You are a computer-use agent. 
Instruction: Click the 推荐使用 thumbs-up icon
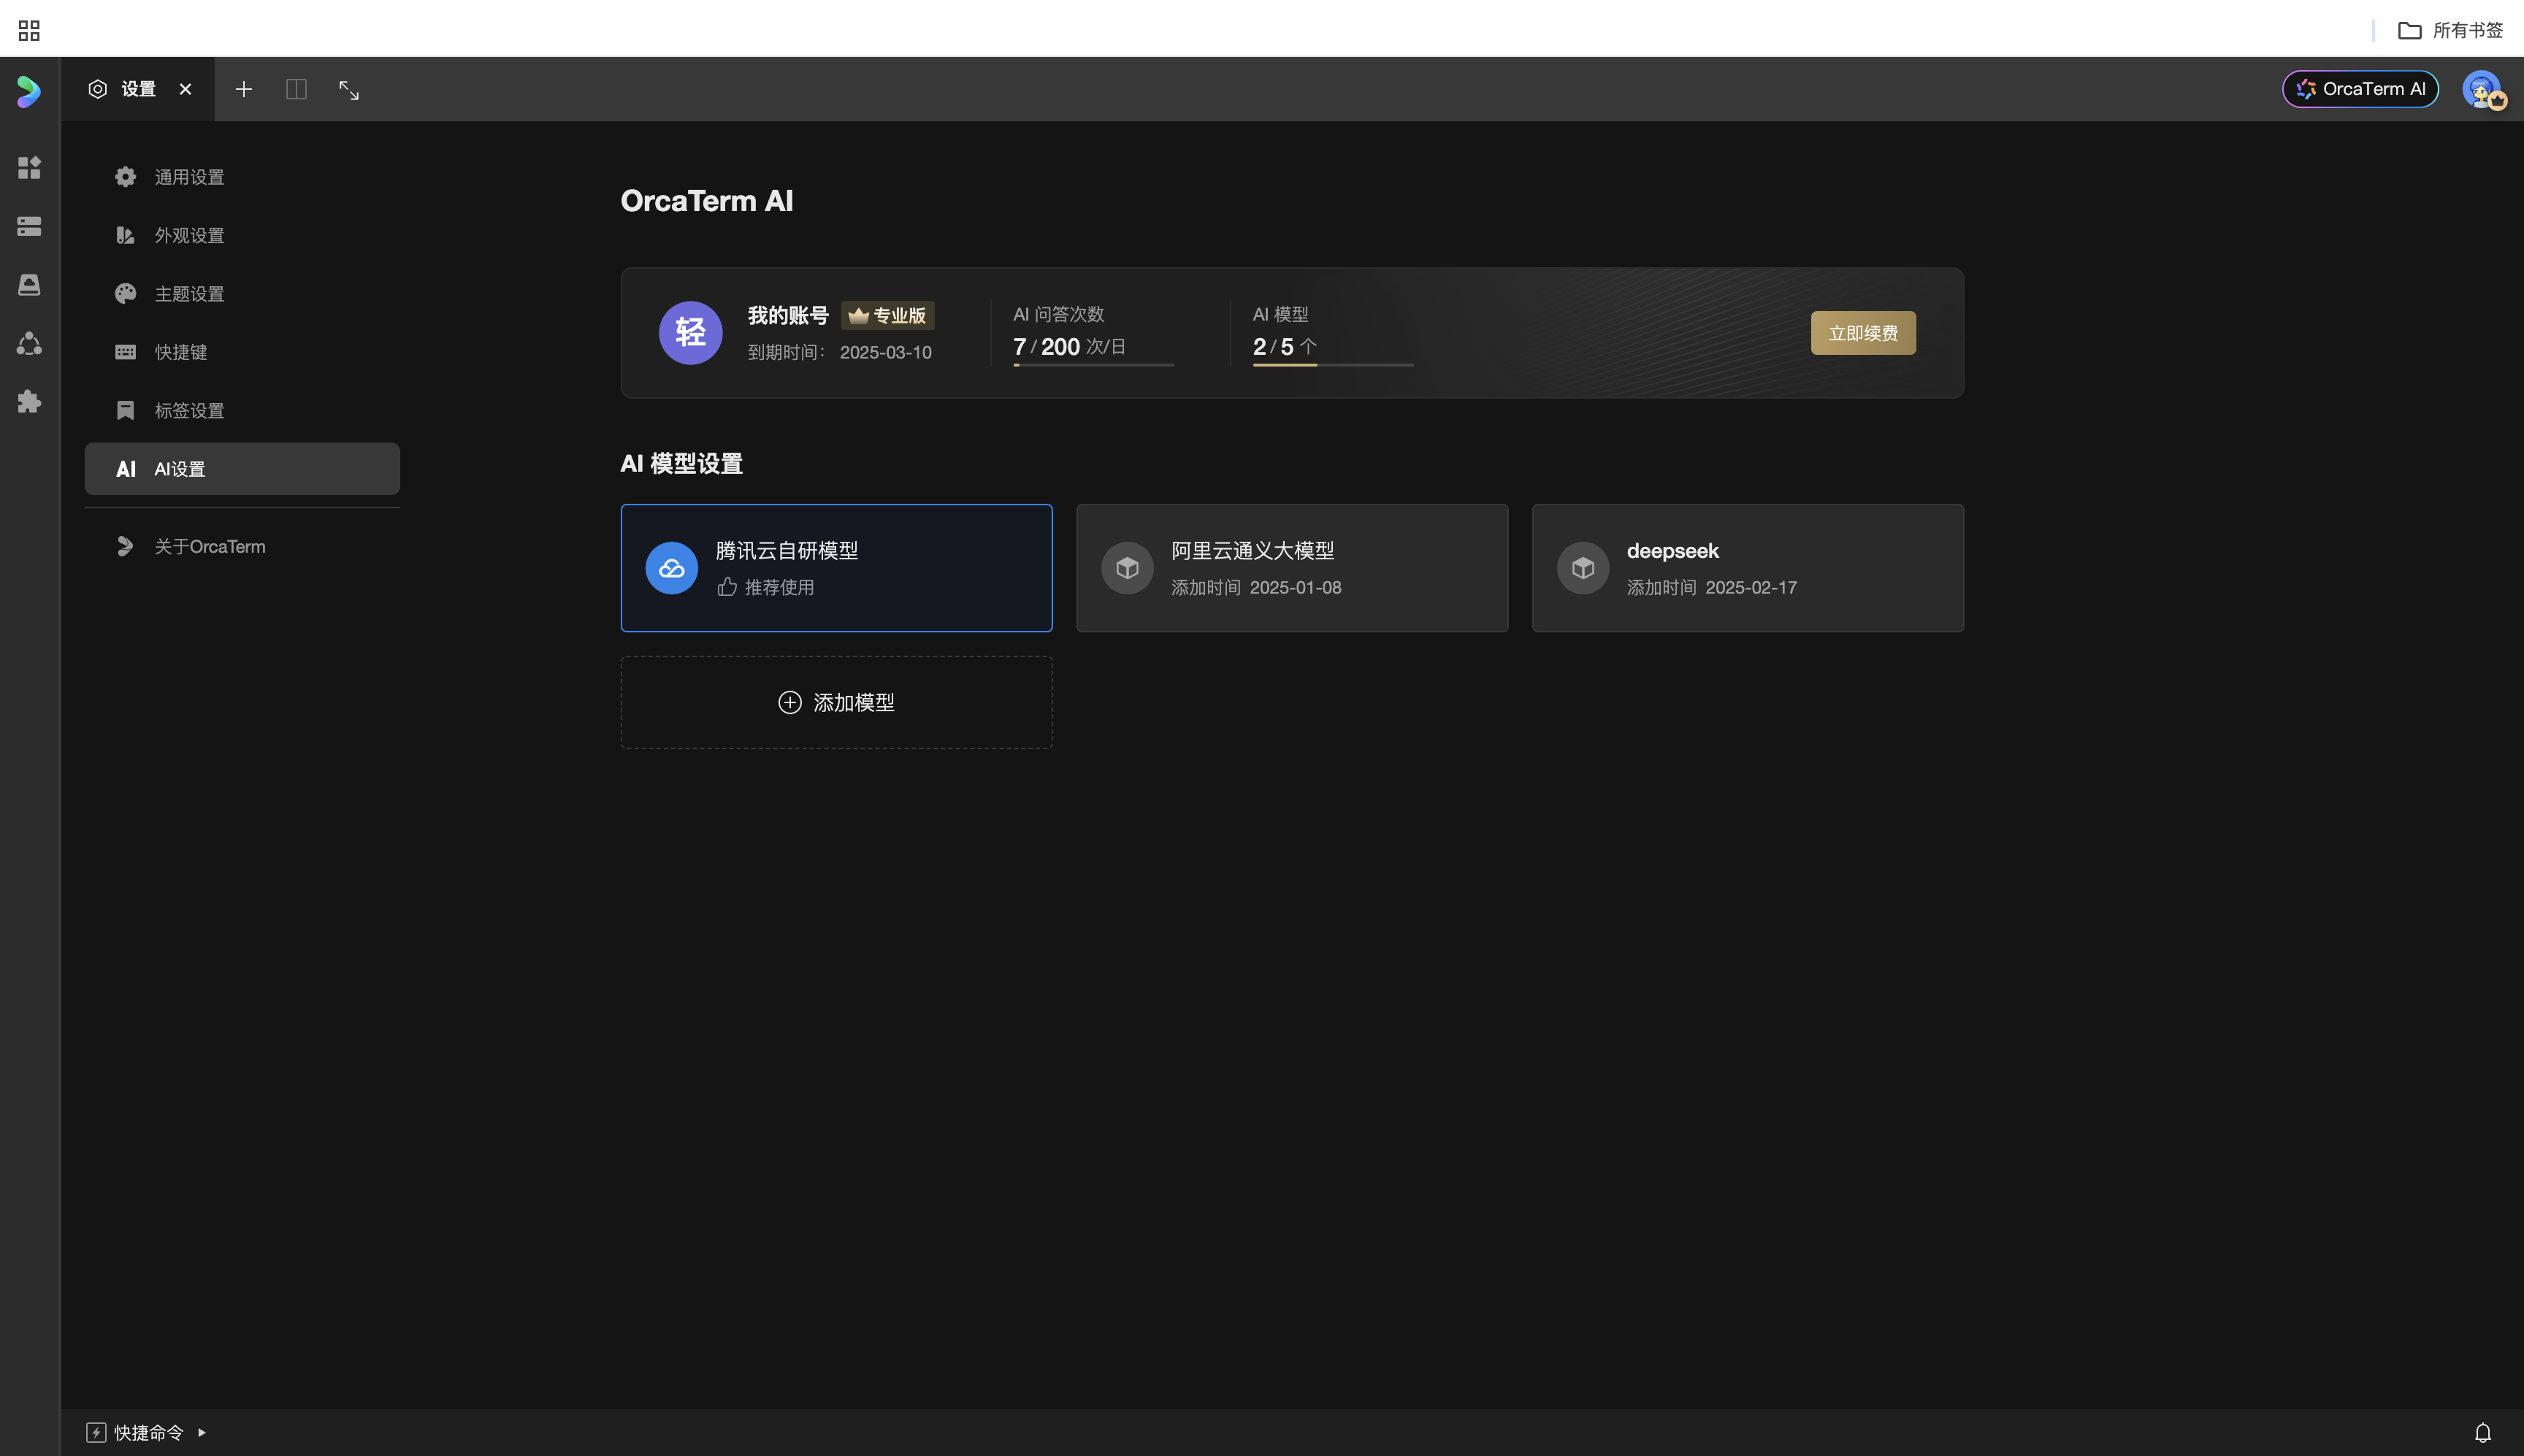(x=727, y=587)
